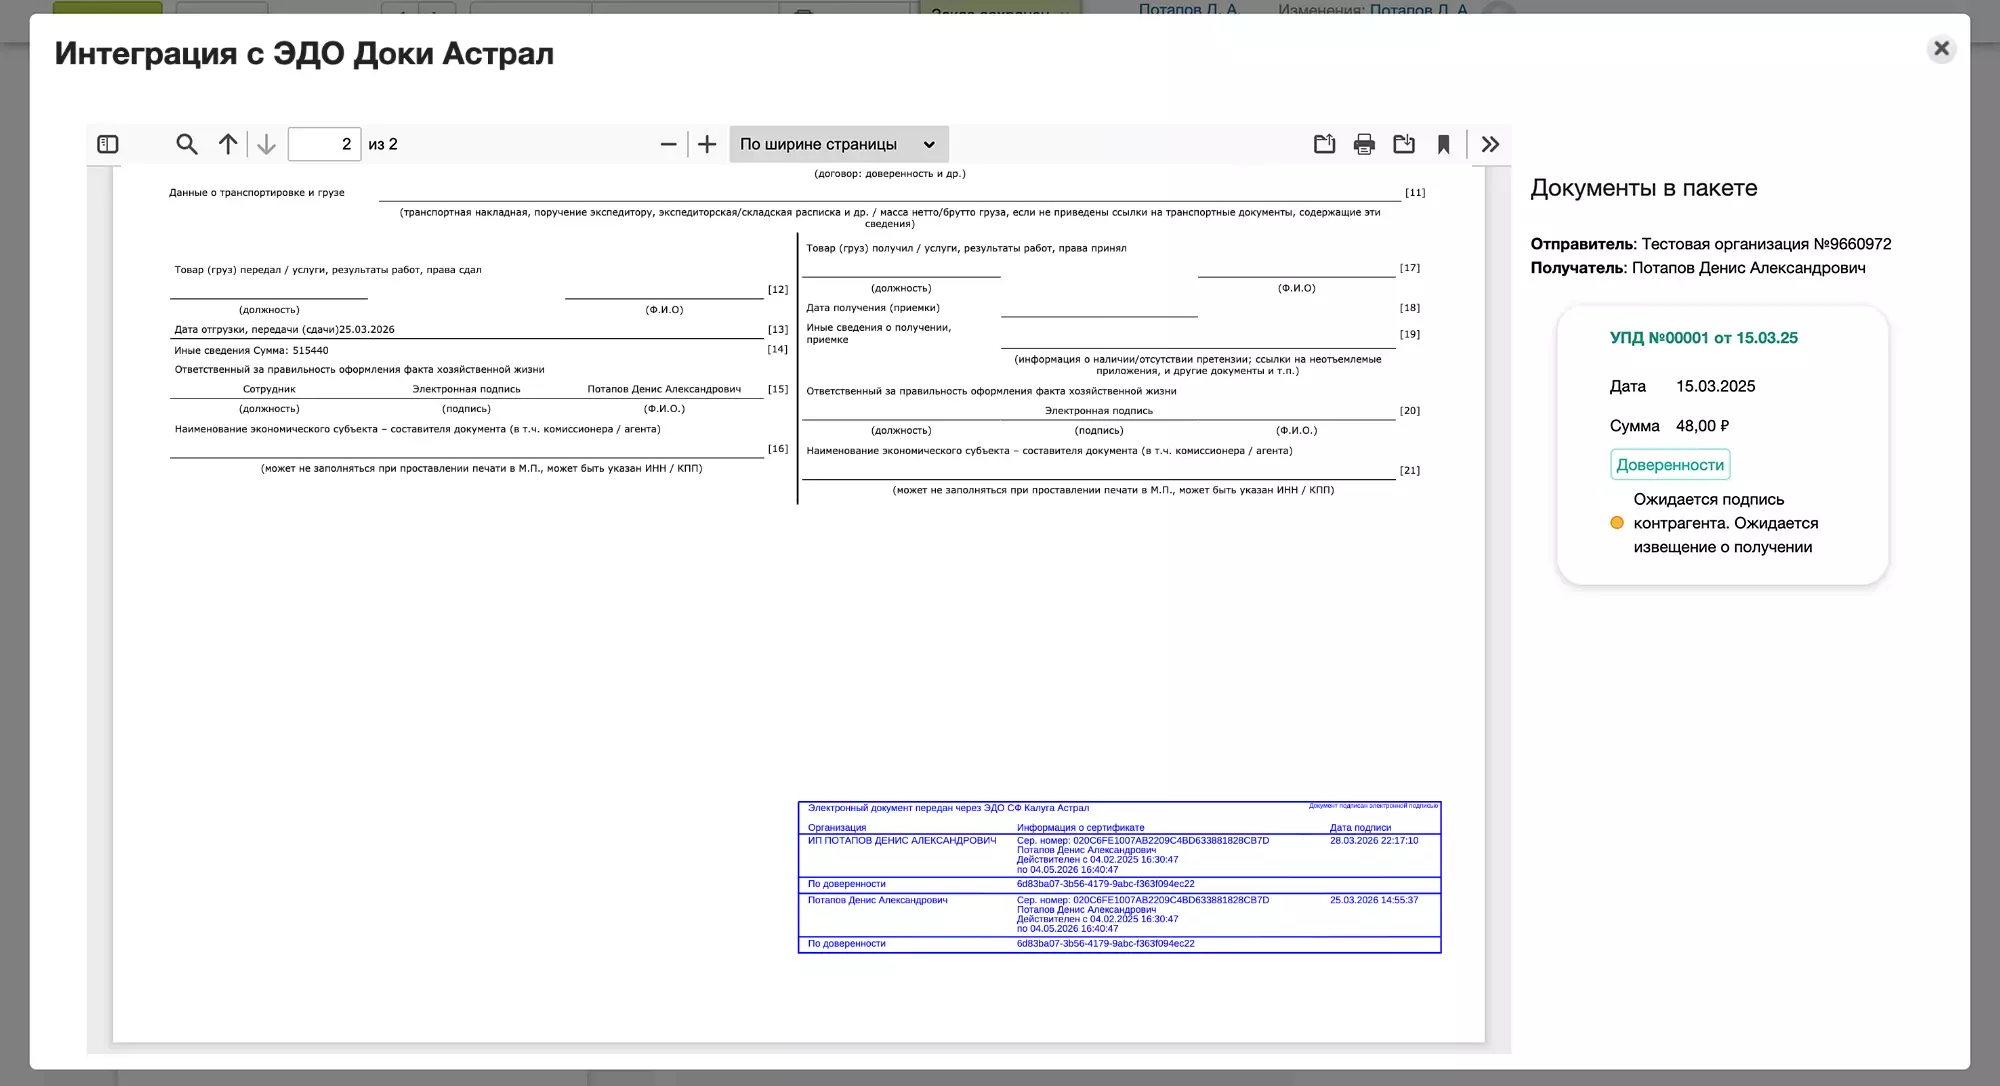This screenshot has height=1086, width=2000.
Task: Zoom out with the minus icon
Action: click(x=668, y=144)
